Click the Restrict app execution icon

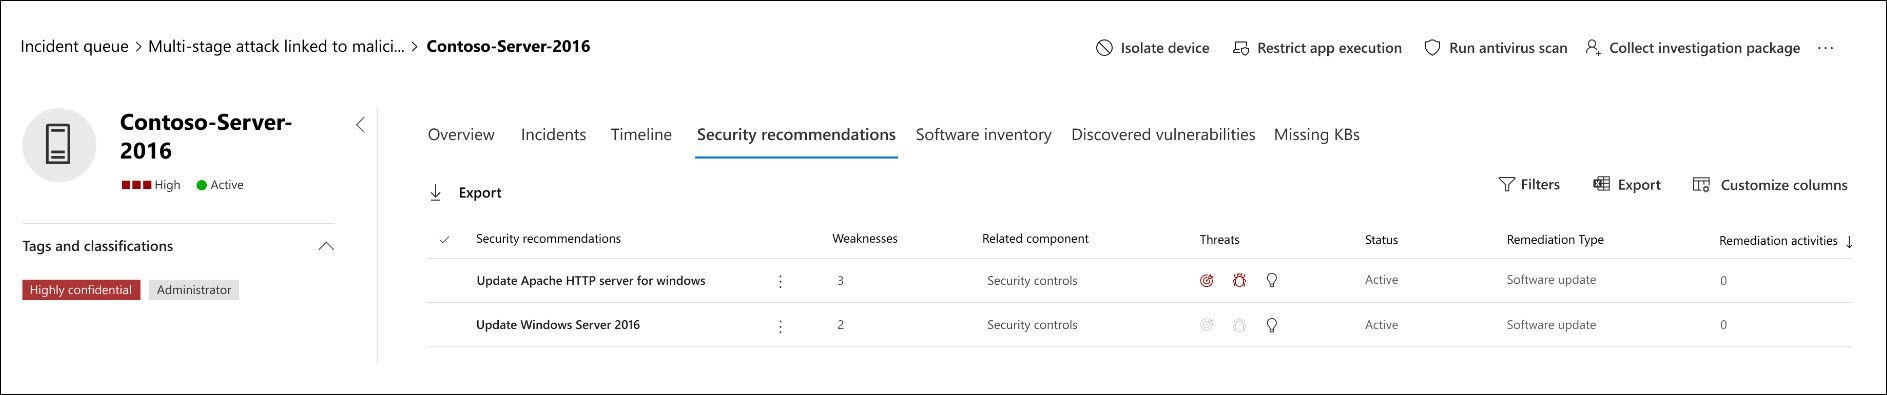[x=1241, y=48]
